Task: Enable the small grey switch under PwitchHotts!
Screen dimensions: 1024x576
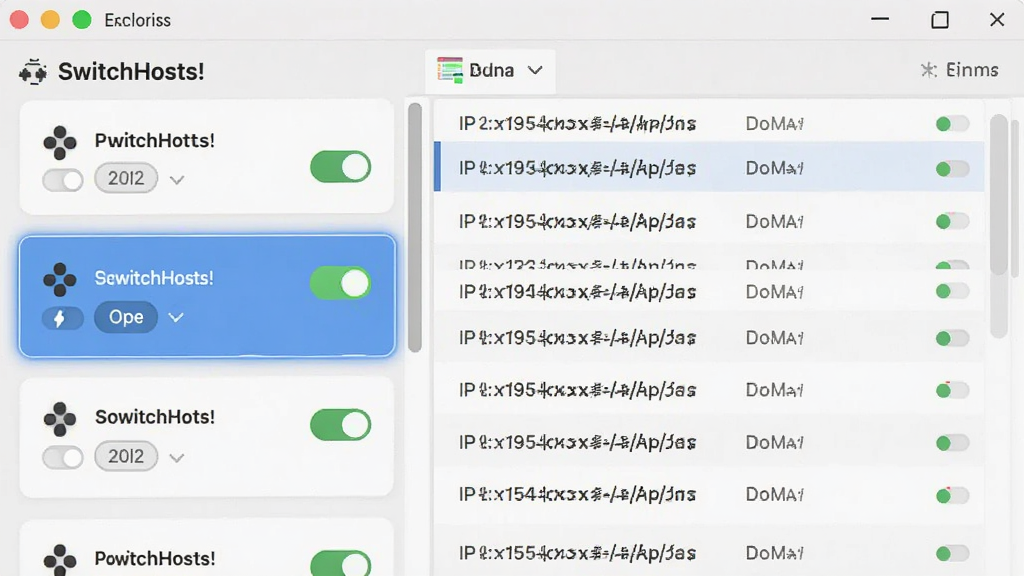Action: [63, 180]
